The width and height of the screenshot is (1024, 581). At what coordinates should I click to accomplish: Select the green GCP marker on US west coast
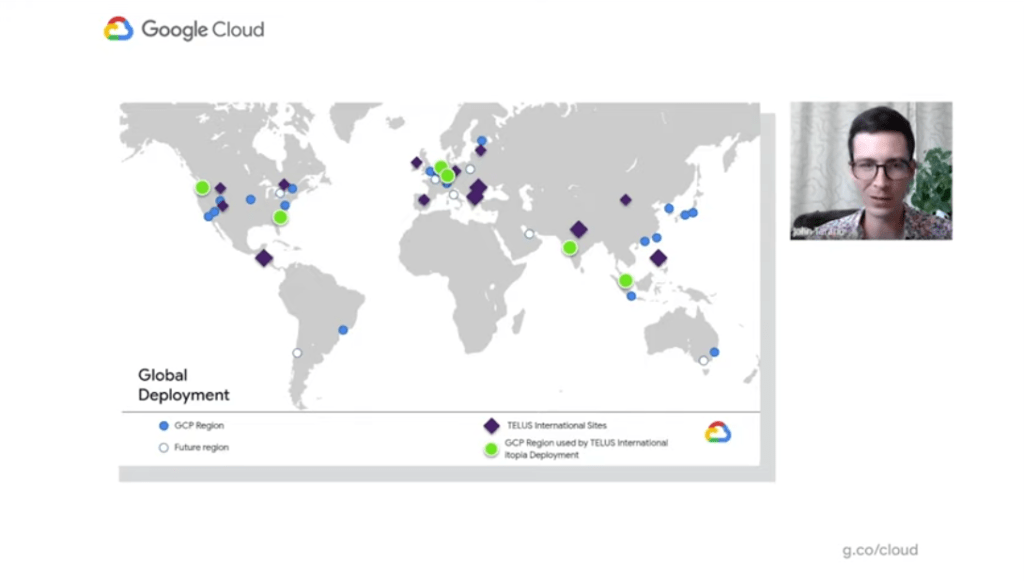[x=202, y=186]
